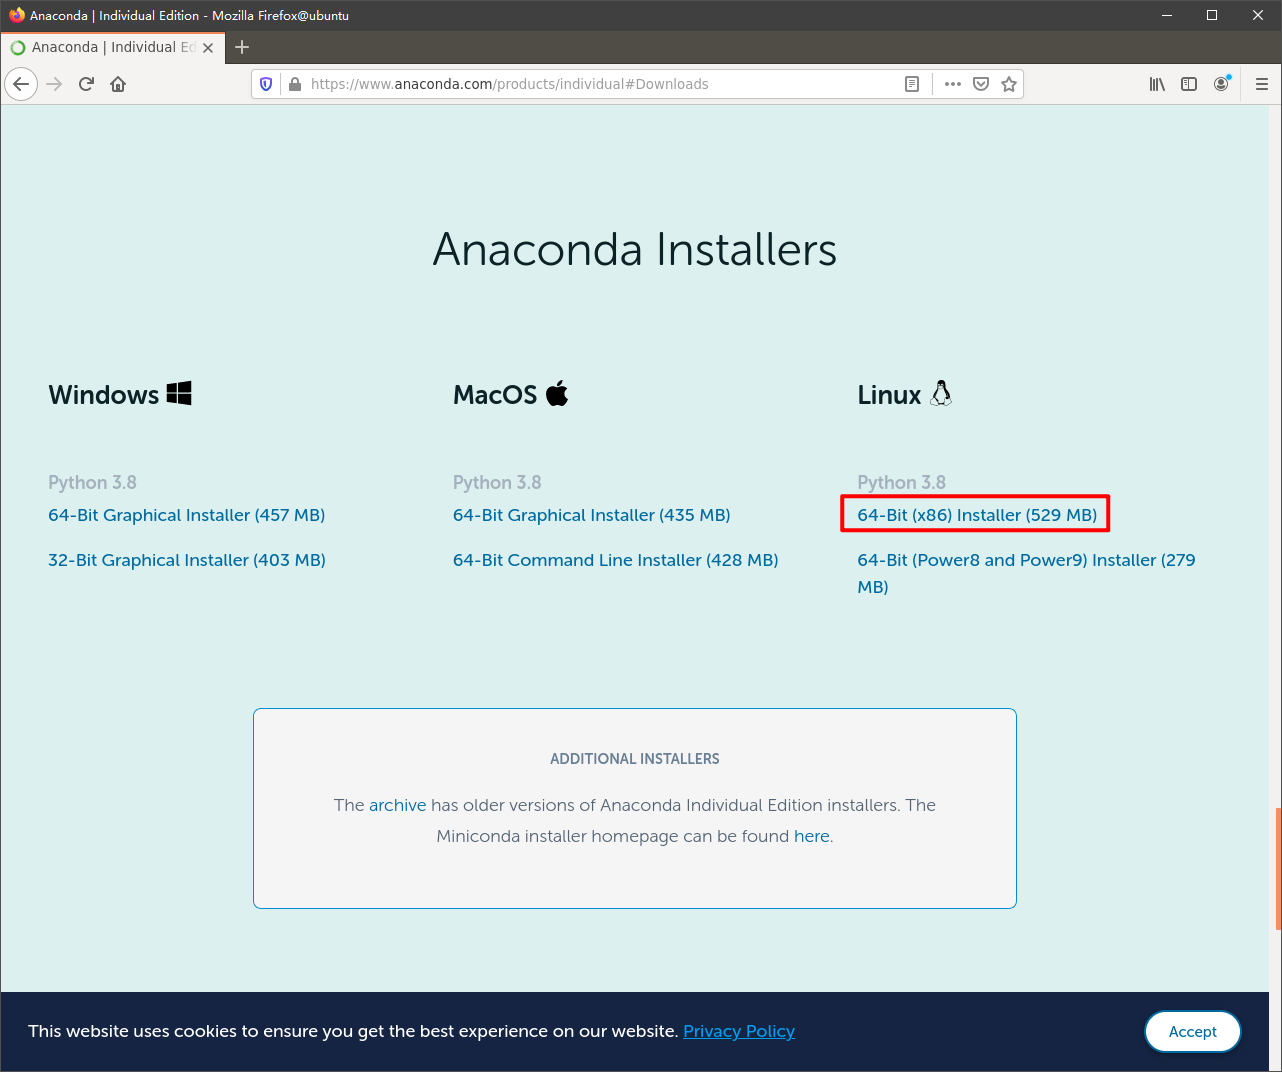The width and height of the screenshot is (1282, 1072).
Task: Open tracking protection shield icon
Action: pyautogui.click(x=266, y=84)
